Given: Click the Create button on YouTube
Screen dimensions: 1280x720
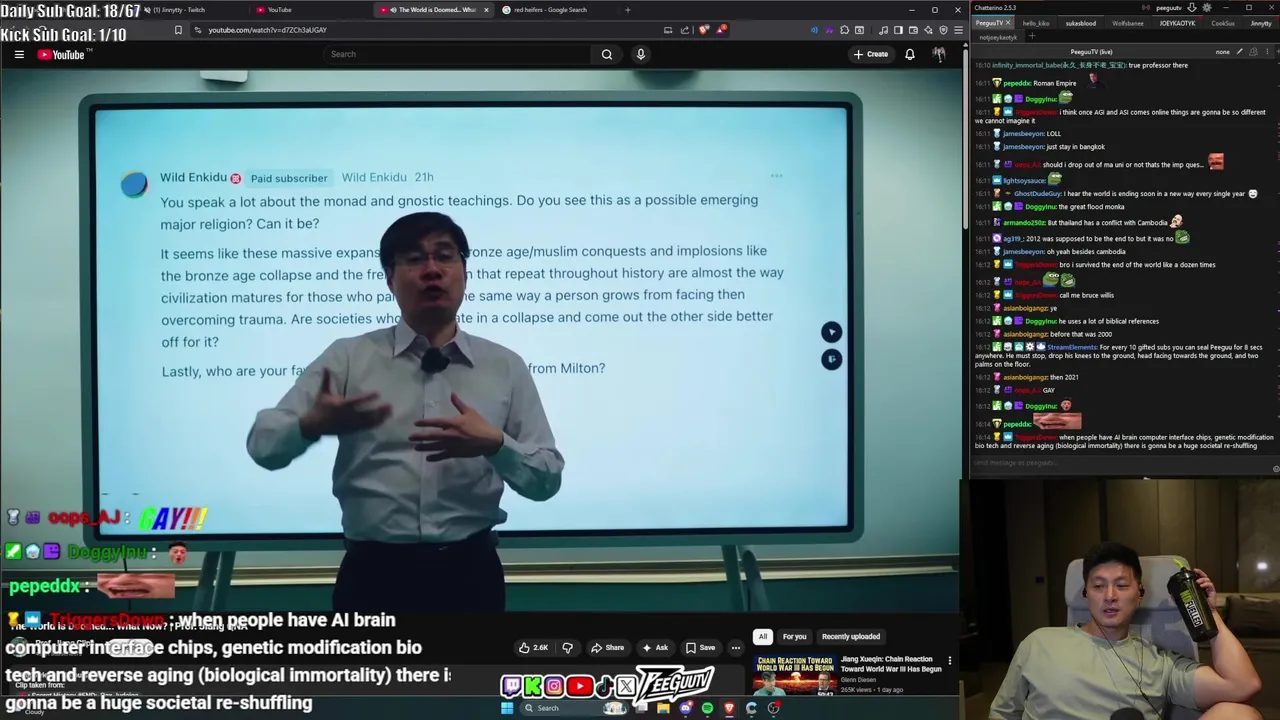Looking at the screenshot, I should pos(871,54).
